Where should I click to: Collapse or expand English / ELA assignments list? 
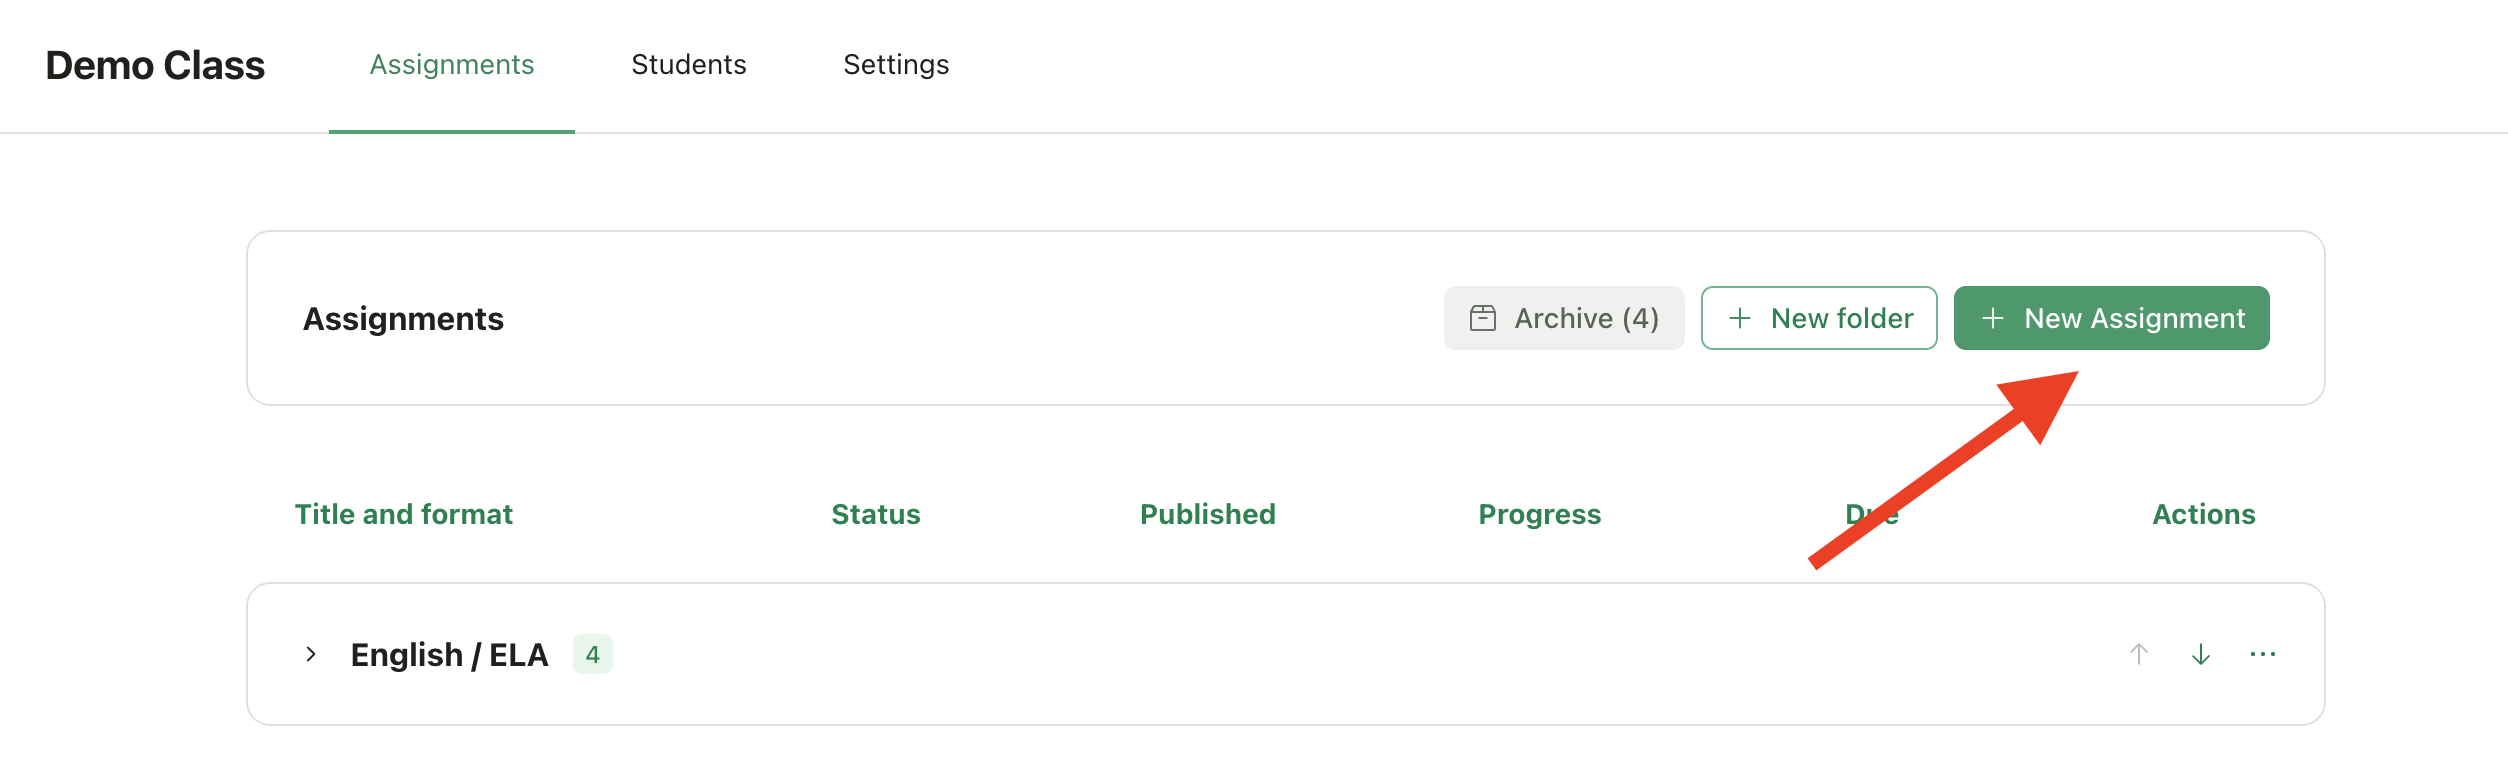click(x=311, y=653)
